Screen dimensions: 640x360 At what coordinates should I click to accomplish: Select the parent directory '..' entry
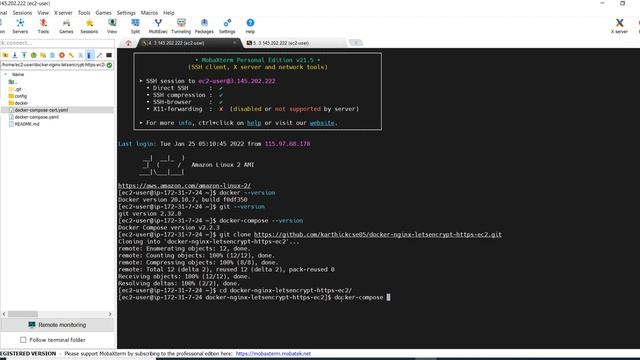(x=13, y=82)
